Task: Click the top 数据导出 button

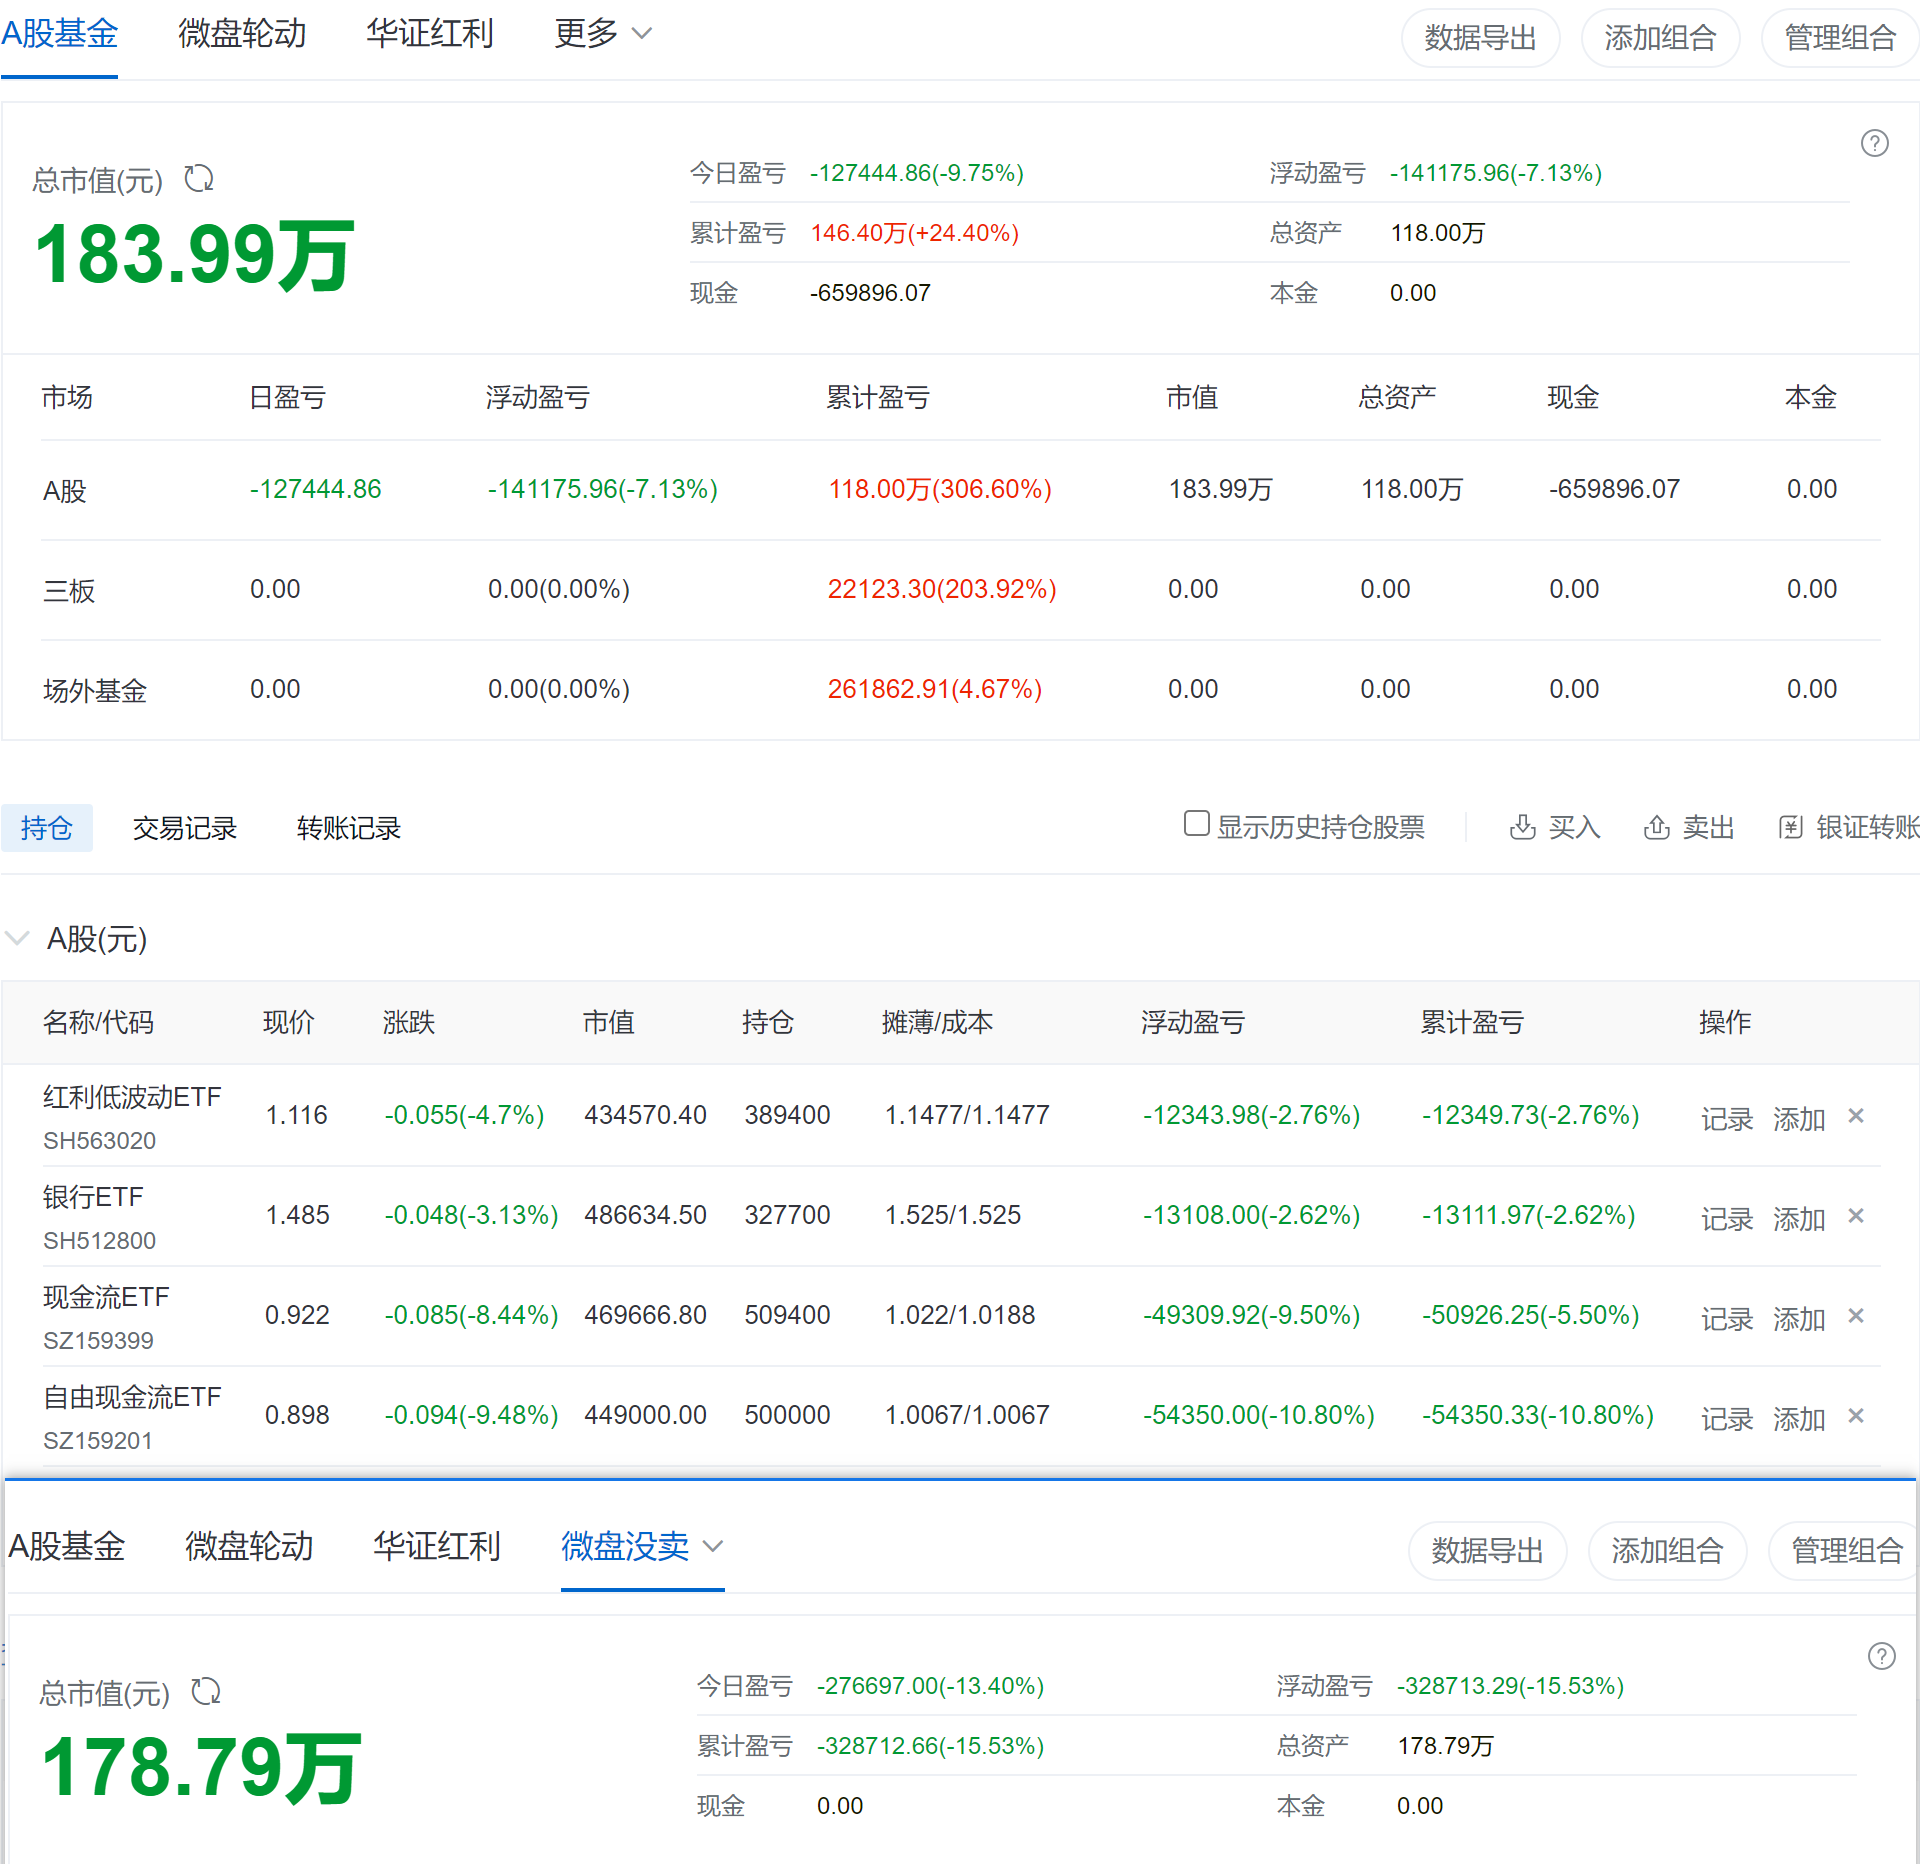Action: 1480,38
